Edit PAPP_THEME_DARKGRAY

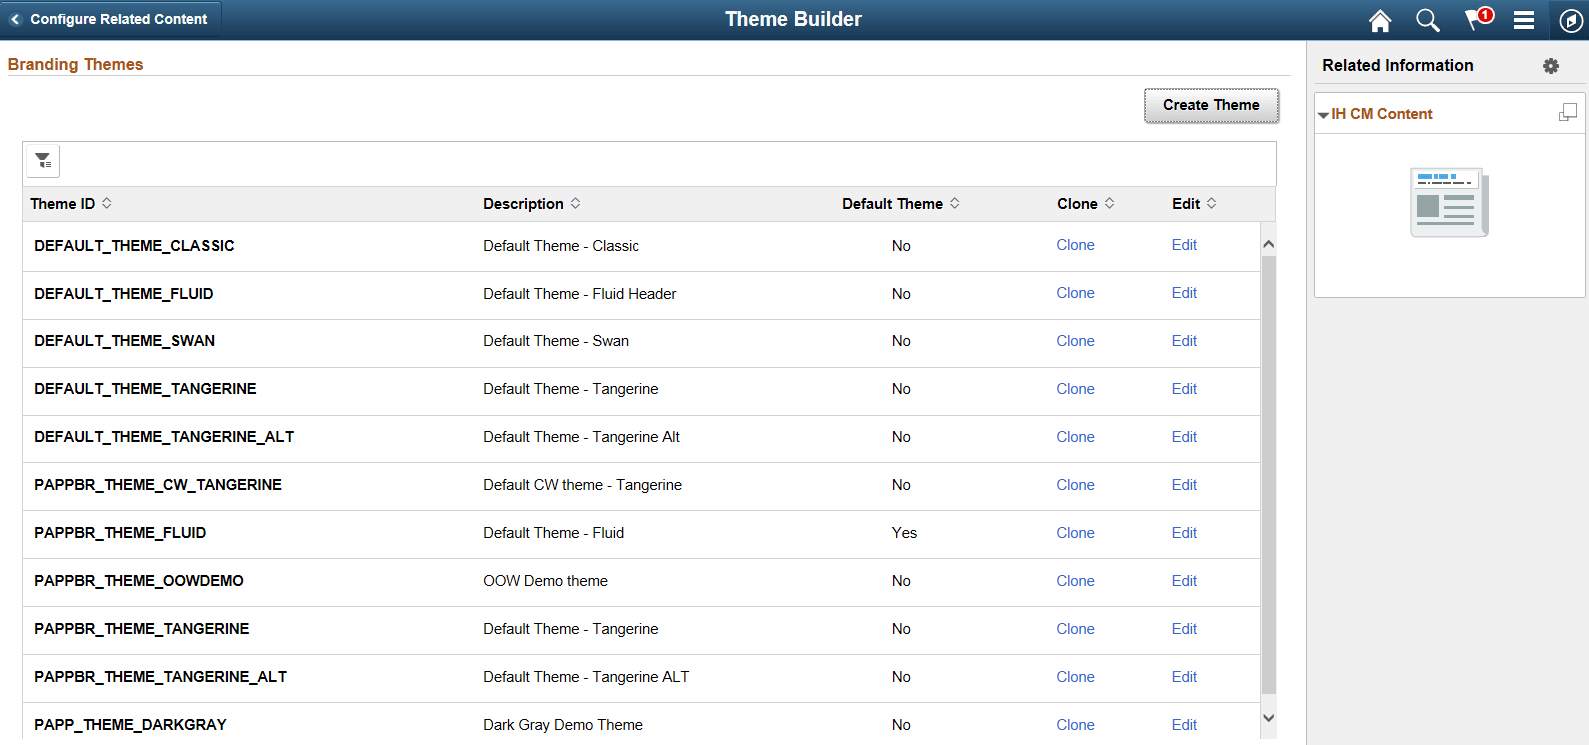[x=1184, y=725]
